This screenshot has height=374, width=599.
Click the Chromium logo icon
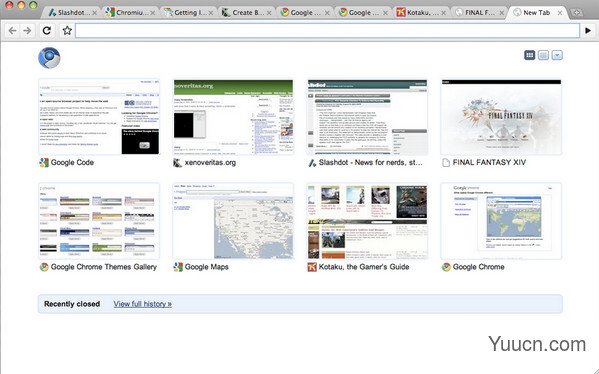point(49,58)
